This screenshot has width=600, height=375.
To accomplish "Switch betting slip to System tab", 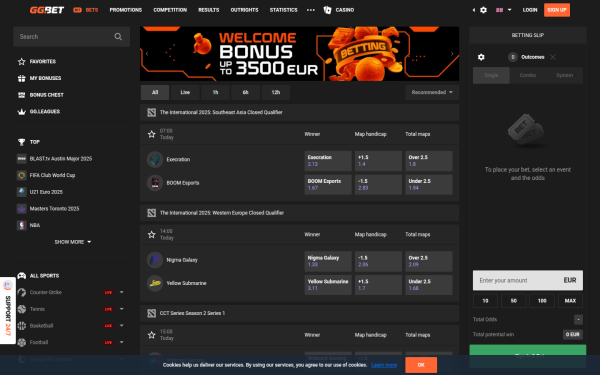I will tap(564, 75).
